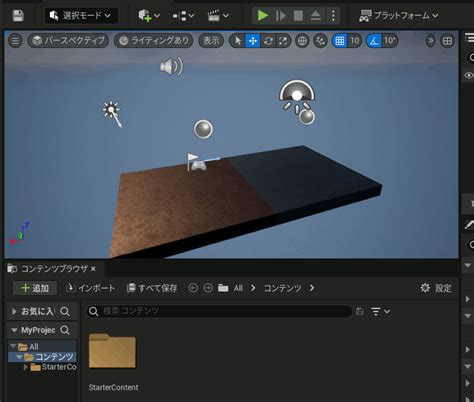Viewport: 474px width, 402px height.
Task: Toggle grid snapping icon
Action: pyautogui.click(x=340, y=41)
